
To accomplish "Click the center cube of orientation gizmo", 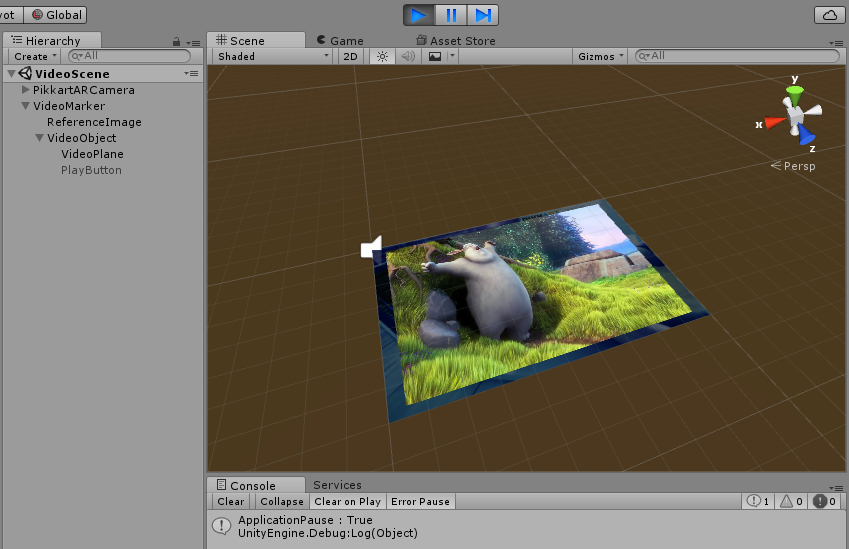I will click(795, 115).
